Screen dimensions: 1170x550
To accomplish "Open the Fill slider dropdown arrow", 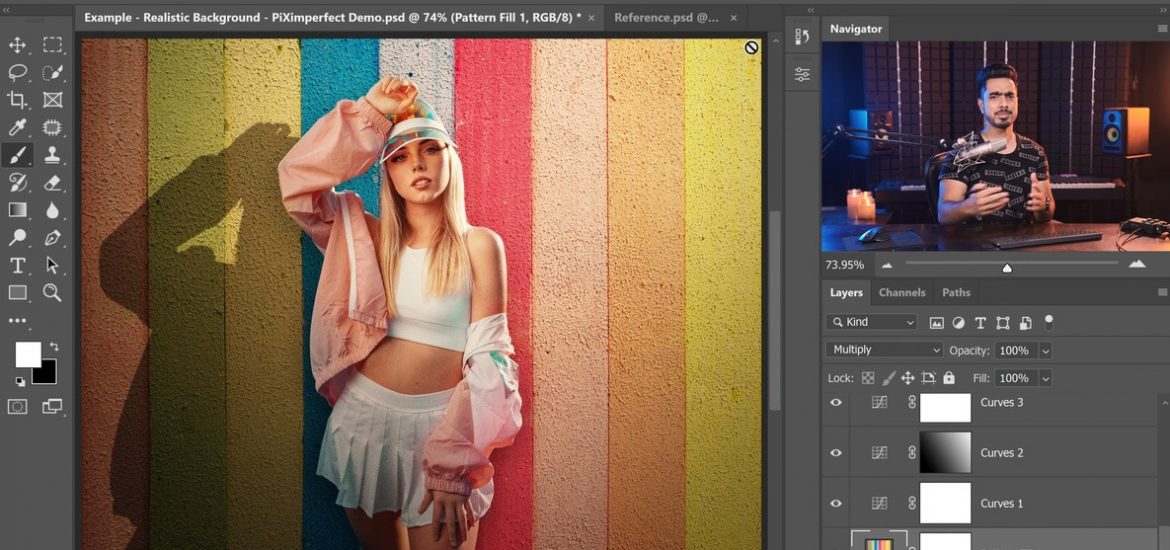I will tap(1045, 378).
